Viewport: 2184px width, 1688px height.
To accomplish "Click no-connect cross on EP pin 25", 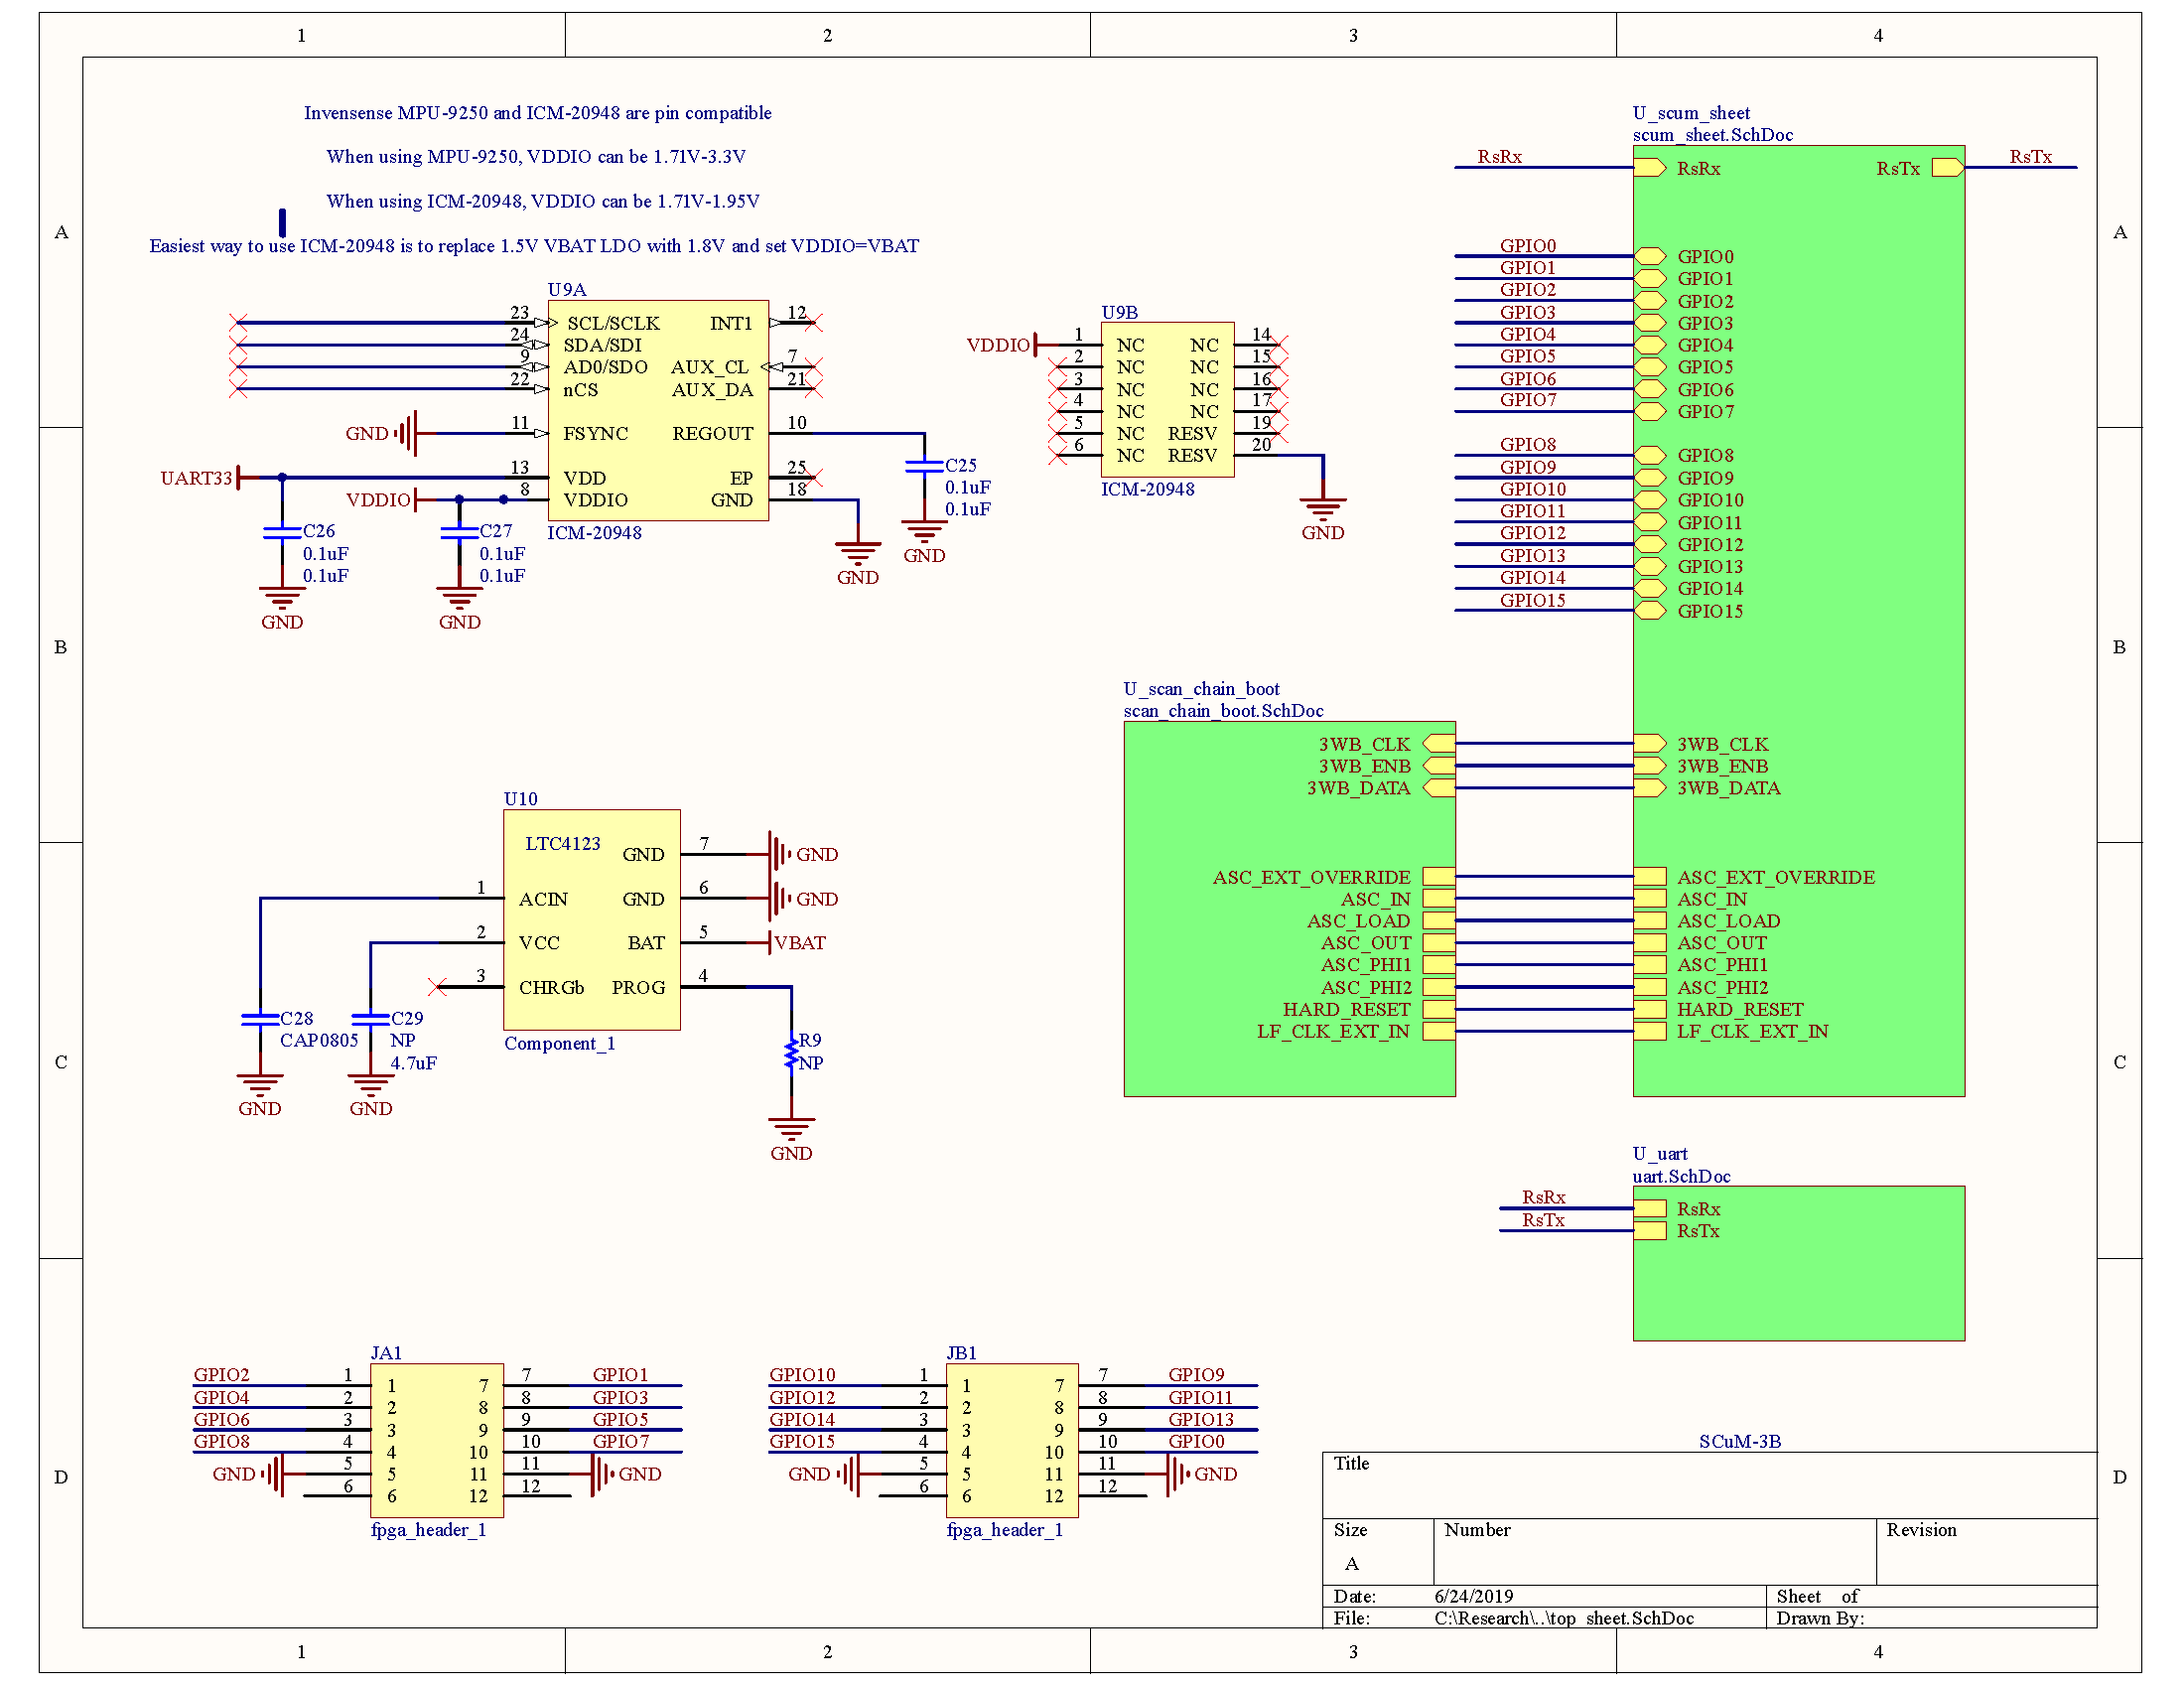I will click(x=815, y=478).
